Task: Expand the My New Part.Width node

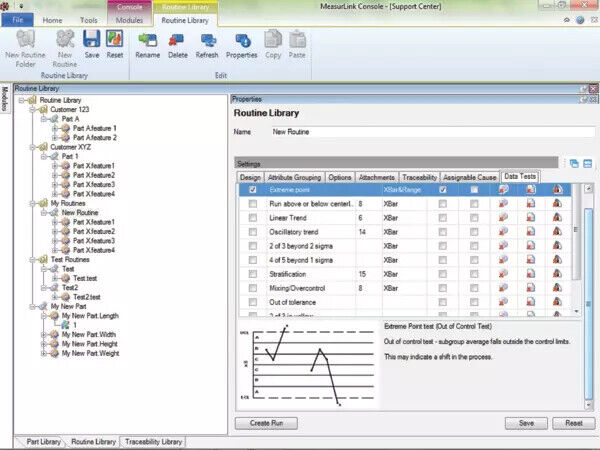Action: coord(44,334)
